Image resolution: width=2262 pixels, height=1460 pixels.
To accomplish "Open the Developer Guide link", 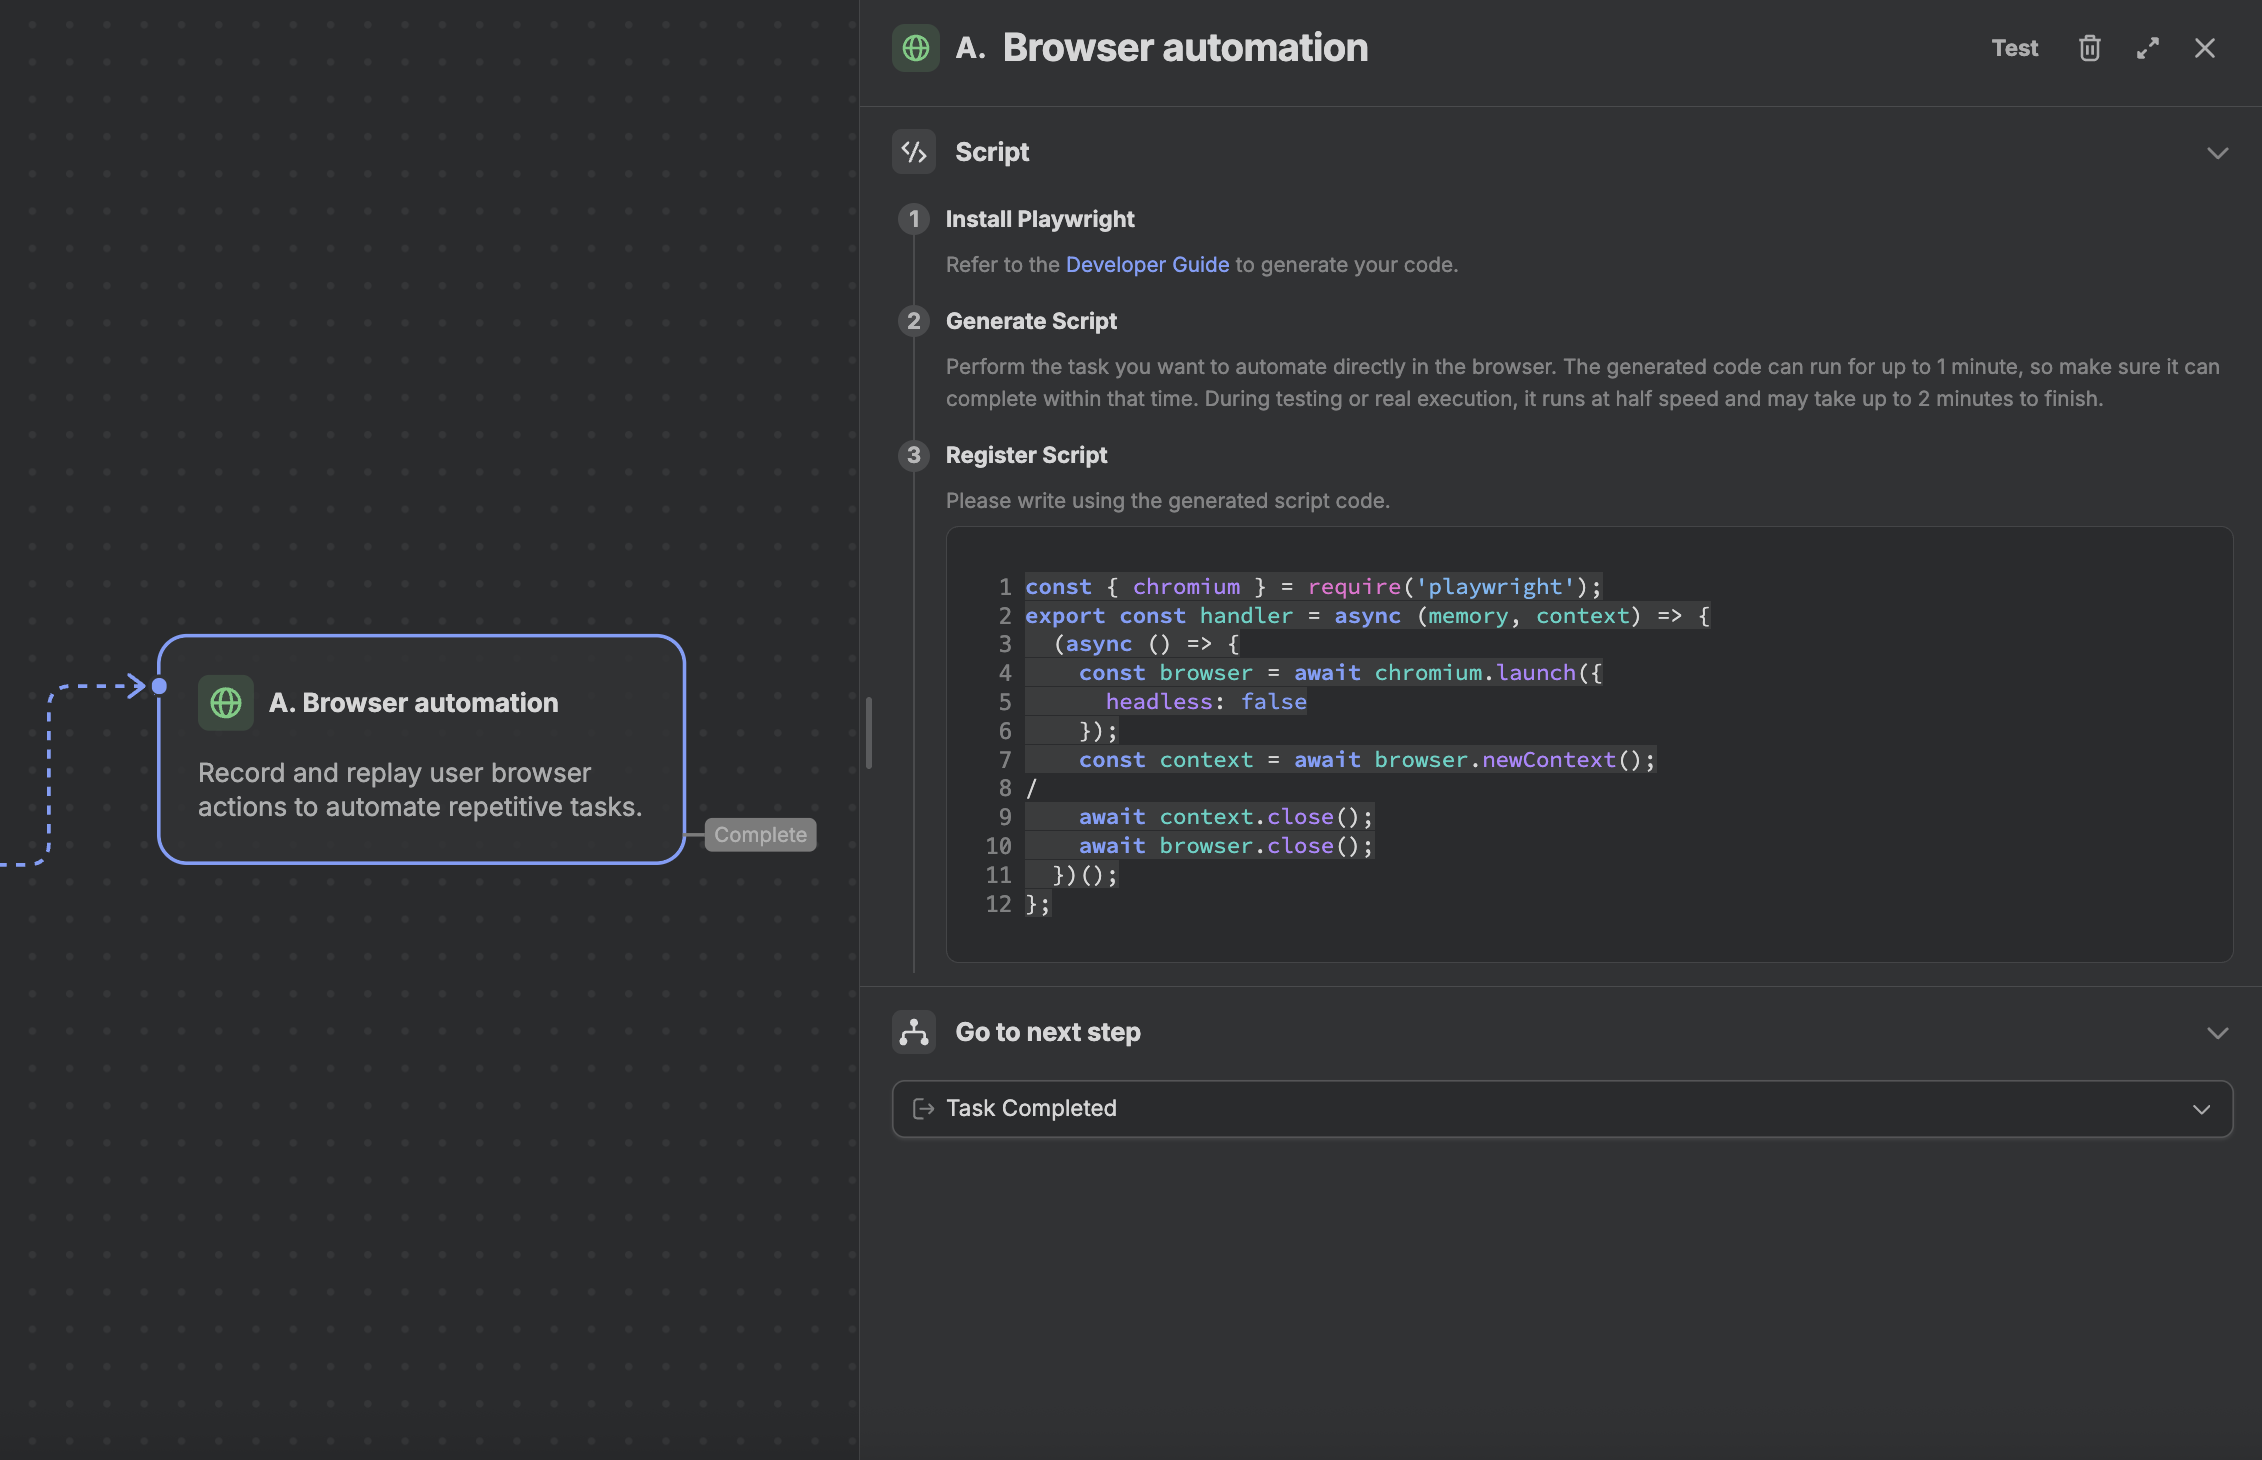I will pos(1147,265).
